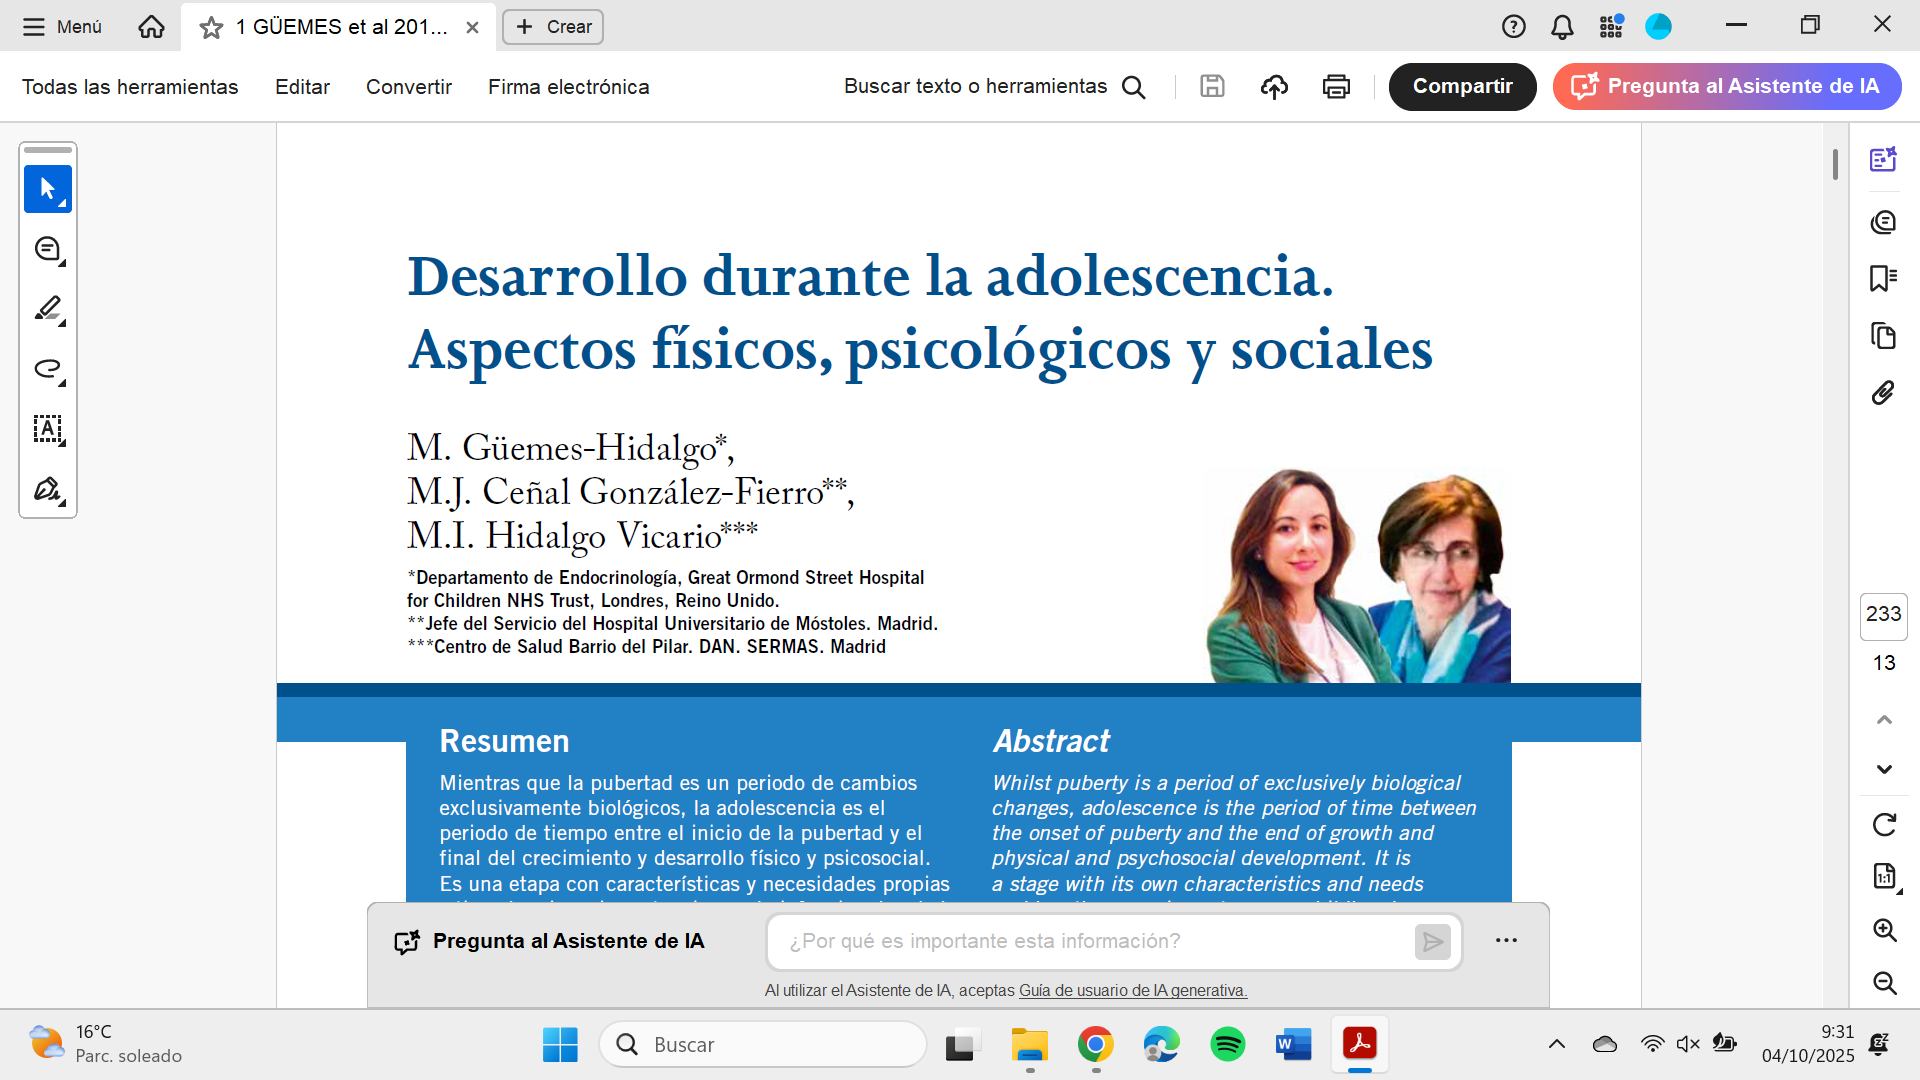The width and height of the screenshot is (1920, 1080).
Task: Expand hidden system tray icons chevron
Action: point(1557,1044)
